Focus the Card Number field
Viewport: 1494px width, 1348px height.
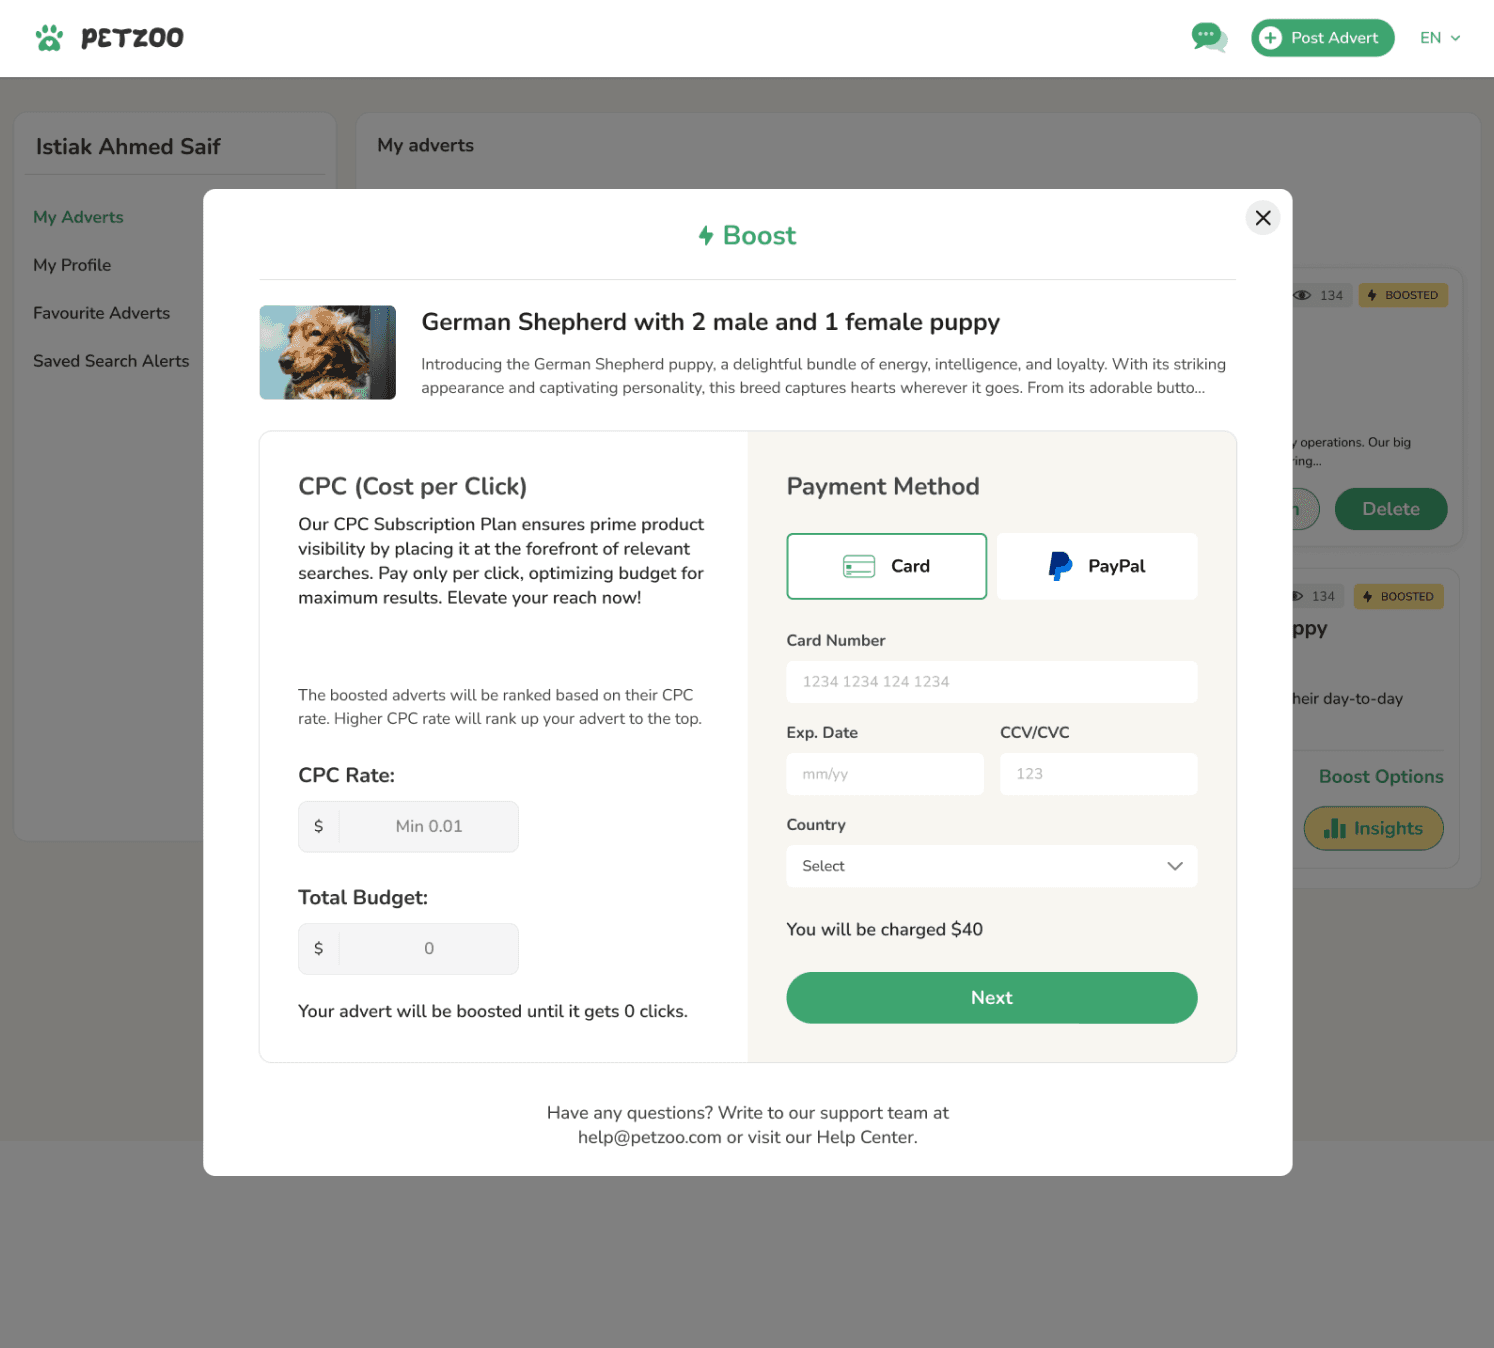991,682
